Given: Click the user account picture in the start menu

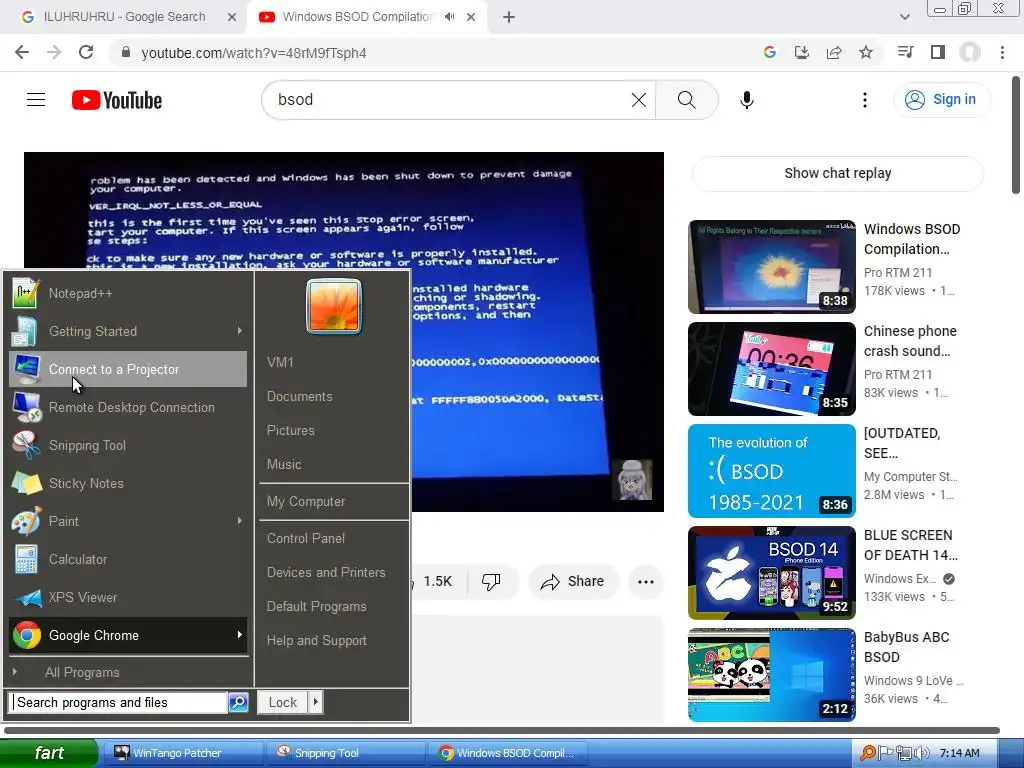Looking at the screenshot, I should coord(333,306).
